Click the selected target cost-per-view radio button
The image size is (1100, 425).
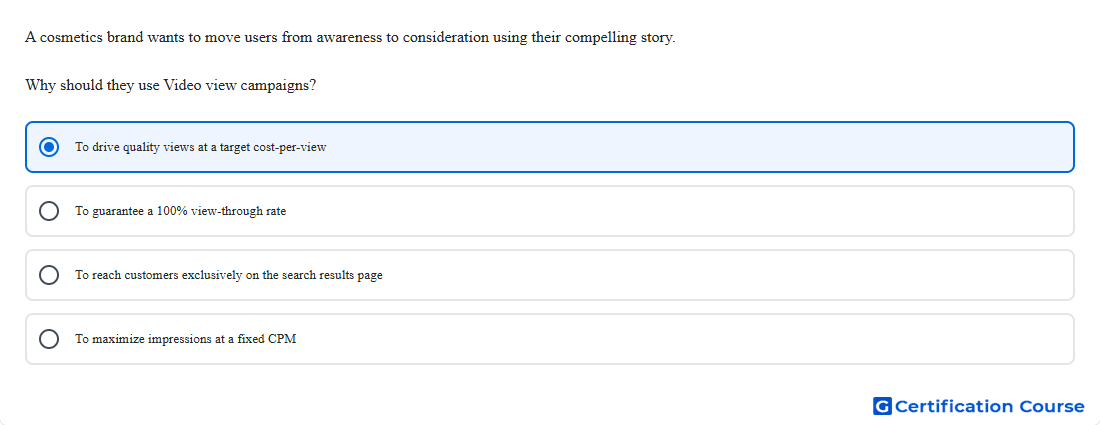tap(49, 147)
